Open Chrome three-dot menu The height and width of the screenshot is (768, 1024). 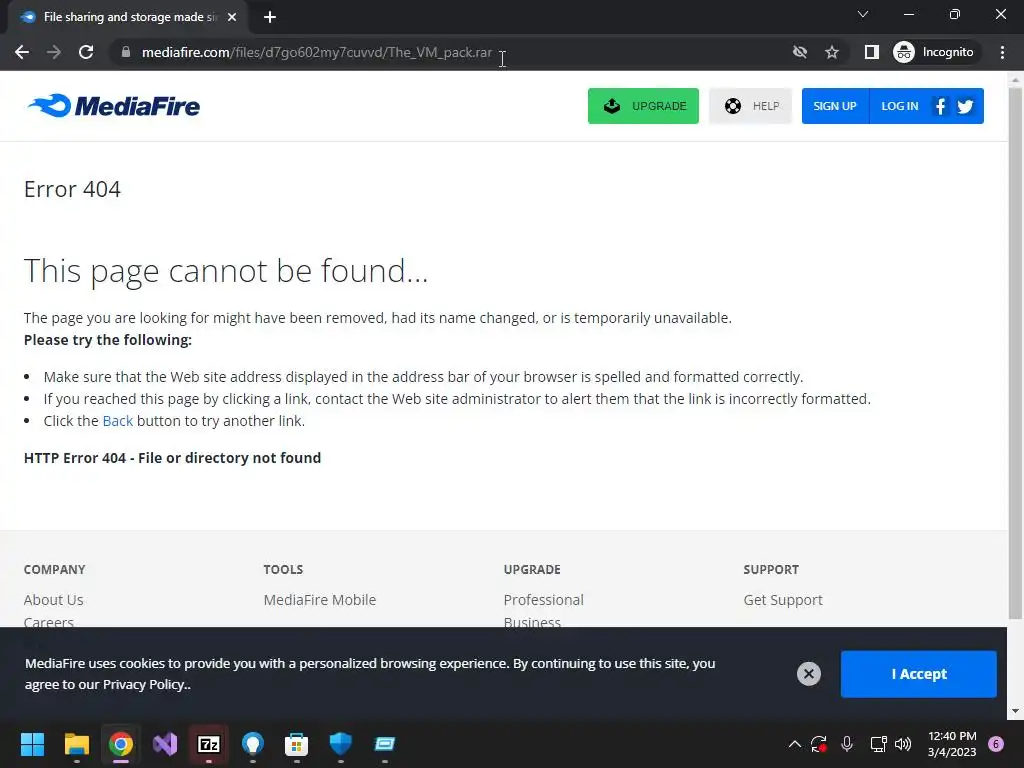coord(1002,52)
